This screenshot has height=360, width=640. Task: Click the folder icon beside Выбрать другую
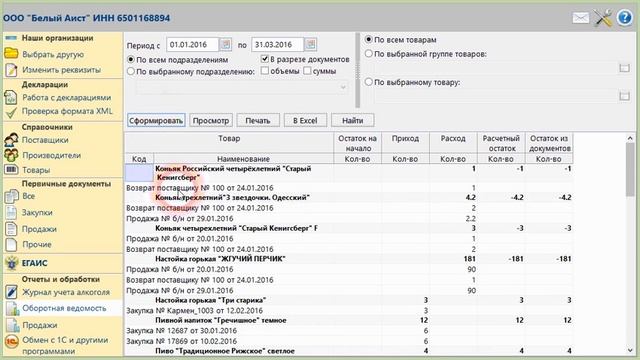[11, 53]
